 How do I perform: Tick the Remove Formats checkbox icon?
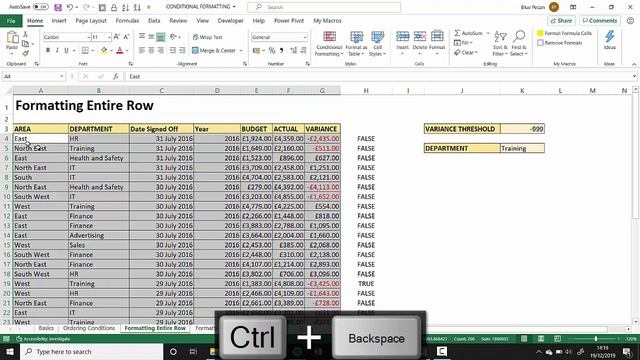(540, 43)
